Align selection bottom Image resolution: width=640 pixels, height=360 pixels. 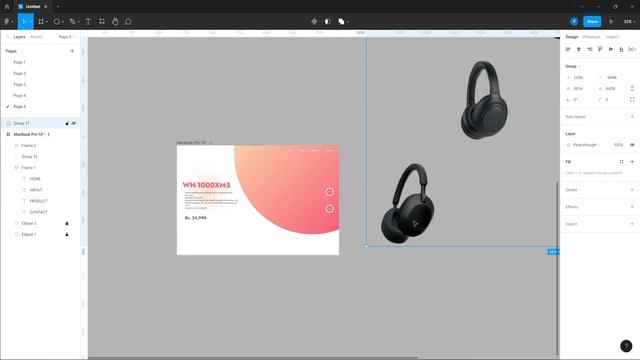[621, 49]
